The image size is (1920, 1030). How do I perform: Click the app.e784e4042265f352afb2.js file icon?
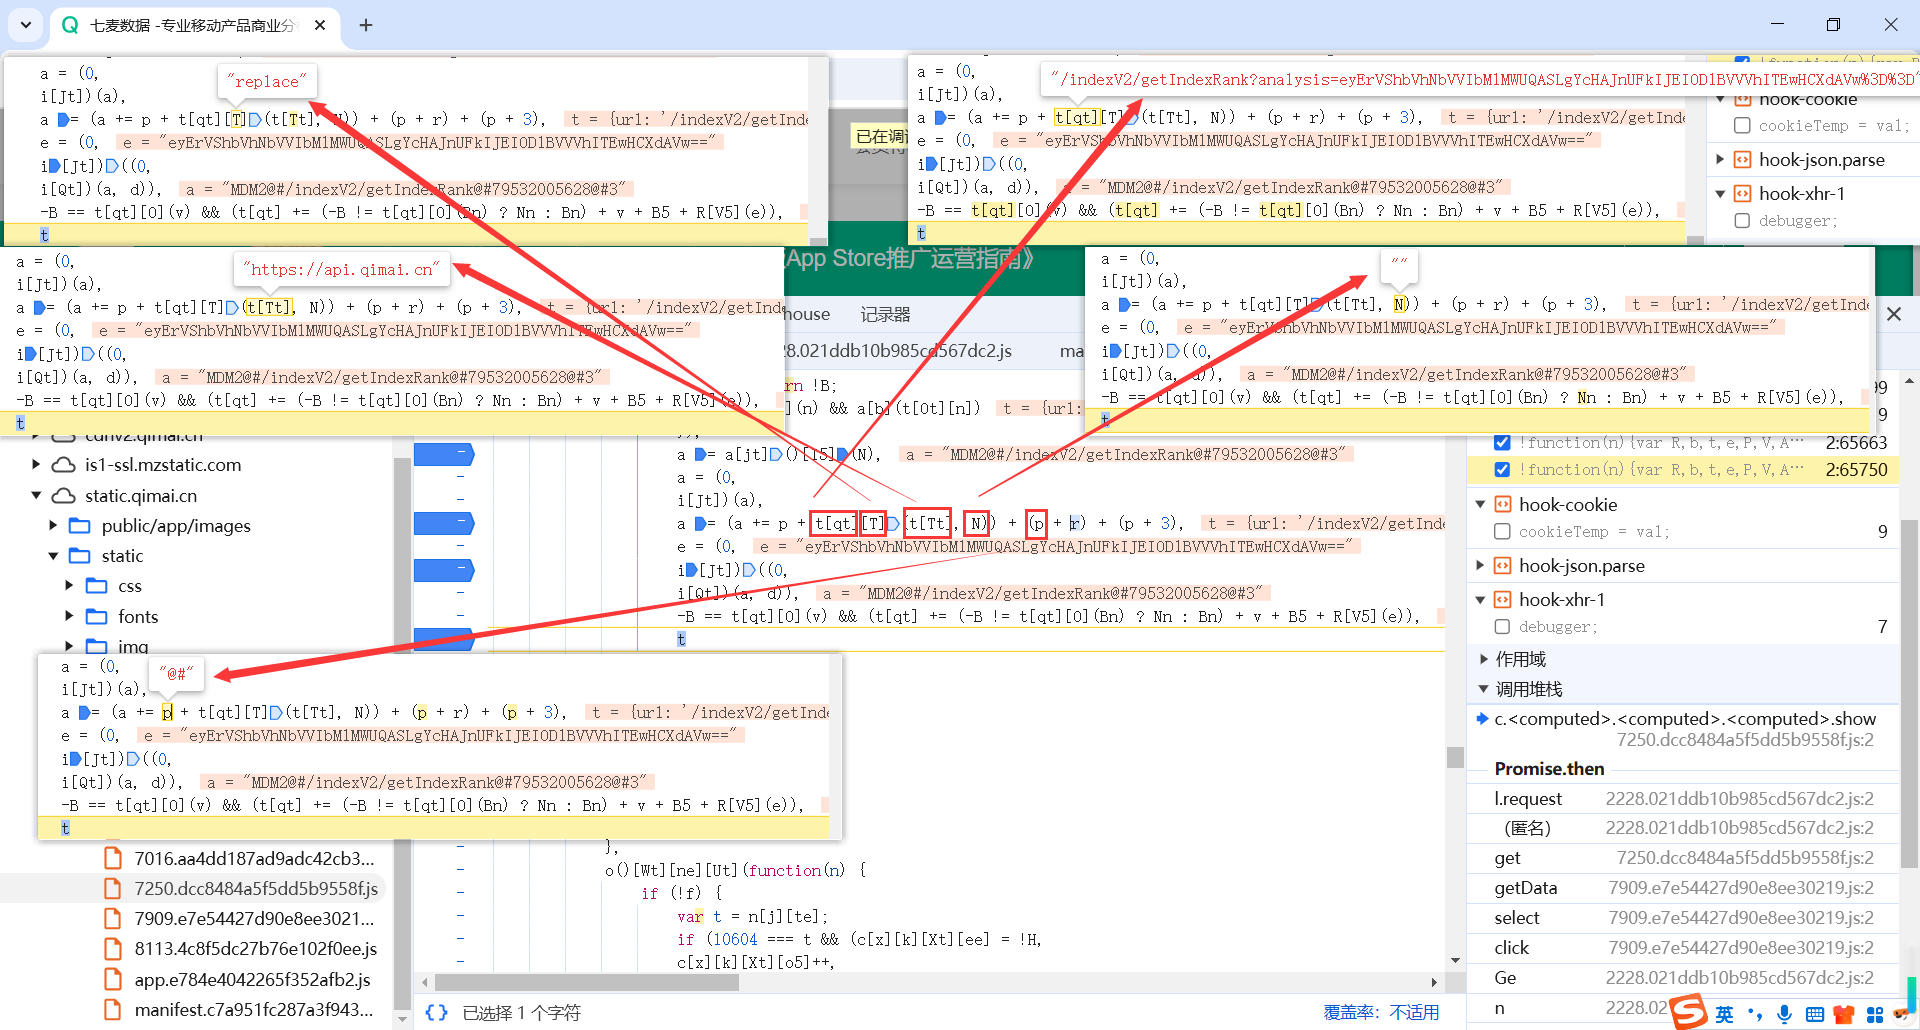click(113, 979)
